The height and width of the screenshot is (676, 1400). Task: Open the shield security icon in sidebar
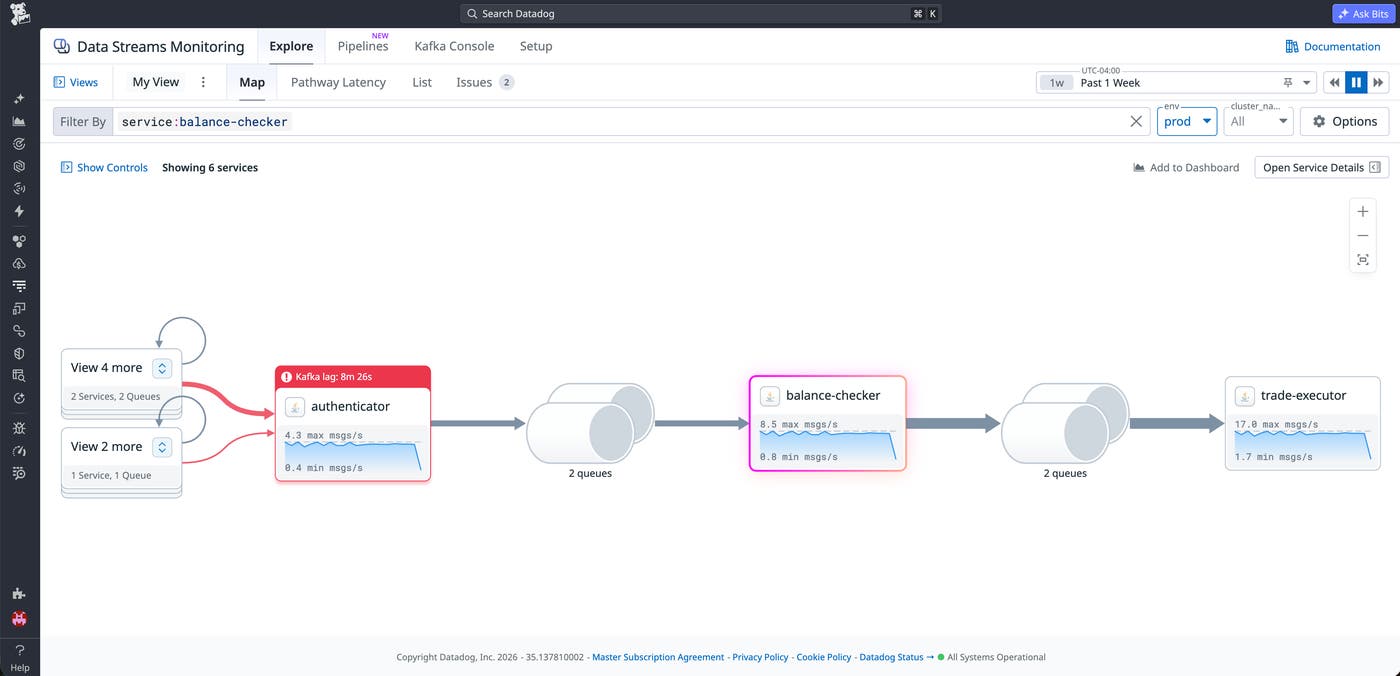click(x=19, y=353)
